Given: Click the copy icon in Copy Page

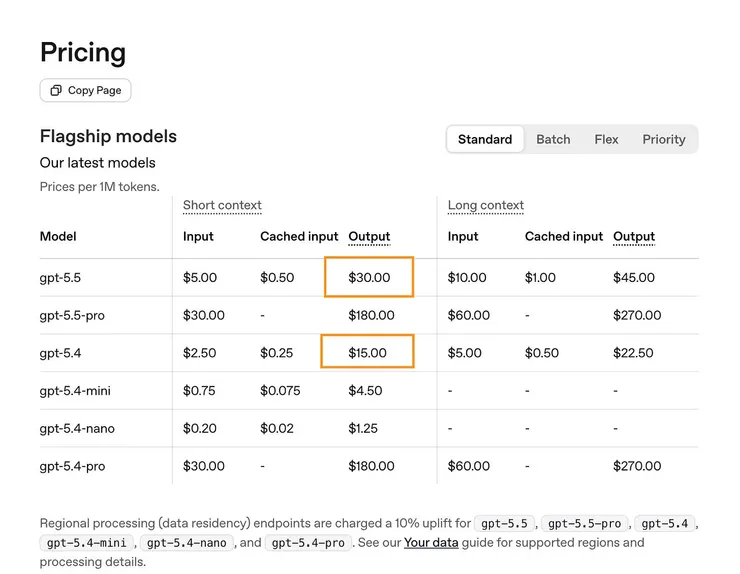Looking at the screenshot, I should (x=56, y=90).
